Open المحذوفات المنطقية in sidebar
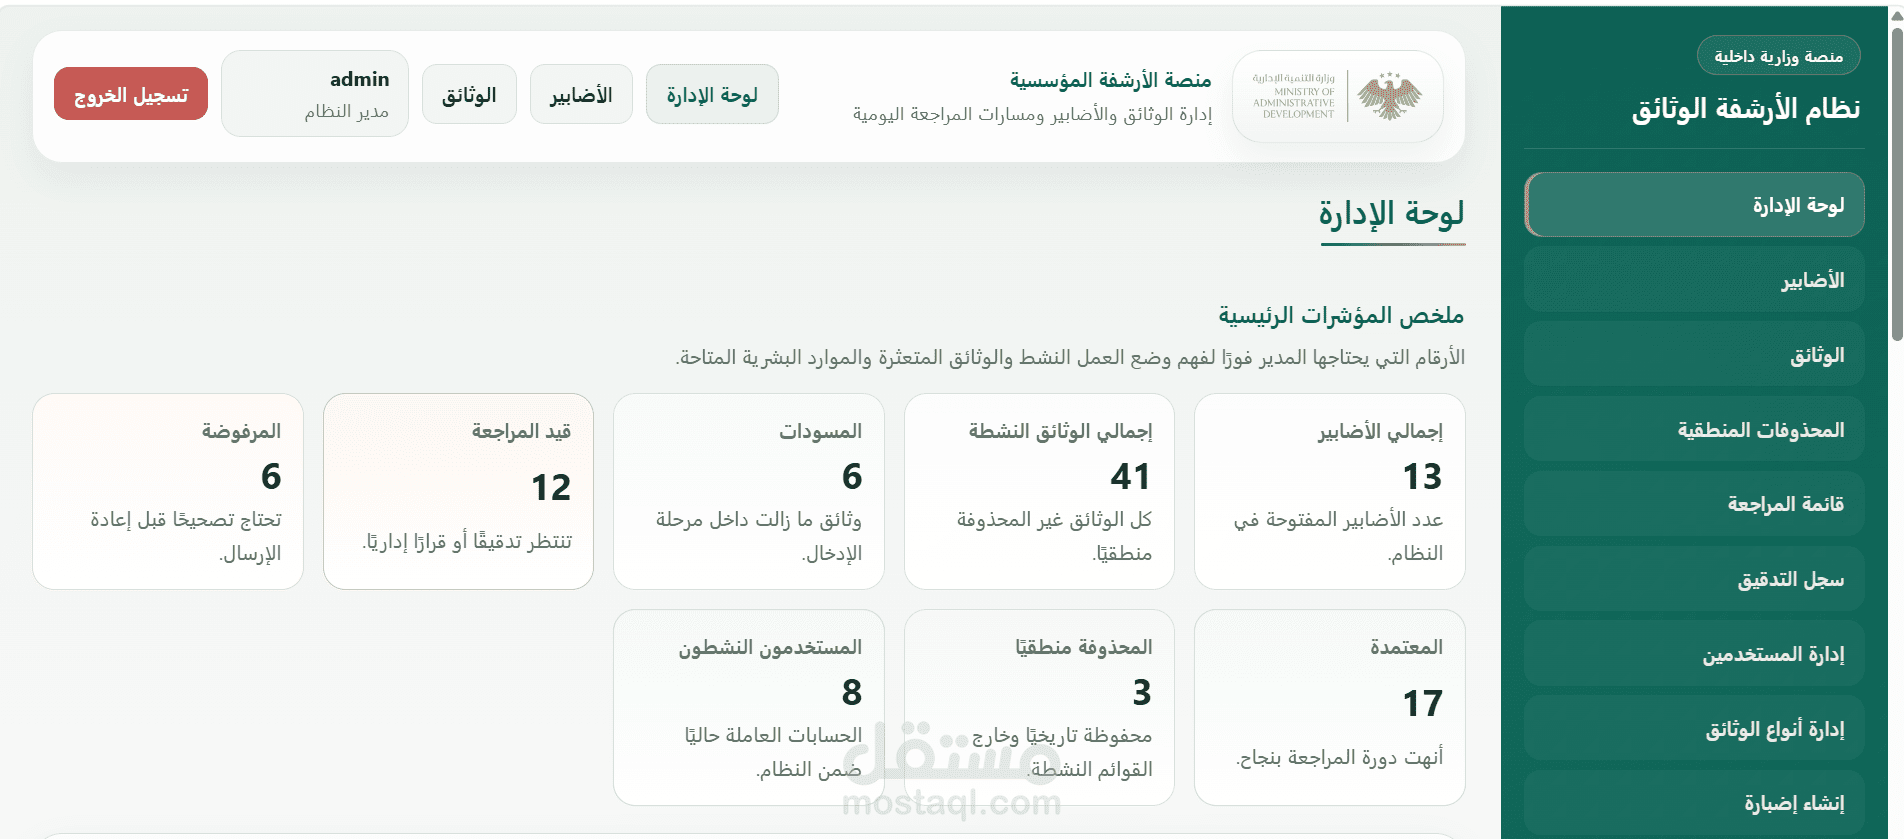1904x839 pixels. (1694, 429)
